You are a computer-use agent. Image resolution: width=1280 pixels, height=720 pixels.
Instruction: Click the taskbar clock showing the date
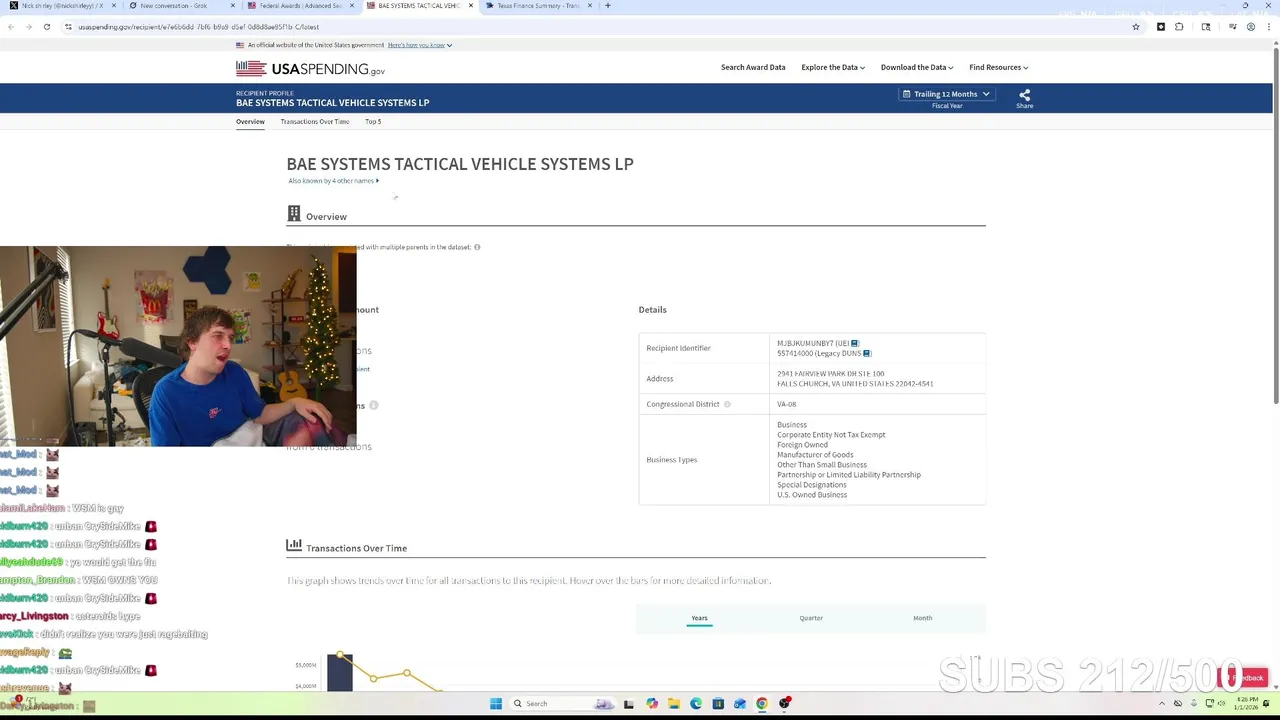1248,703
